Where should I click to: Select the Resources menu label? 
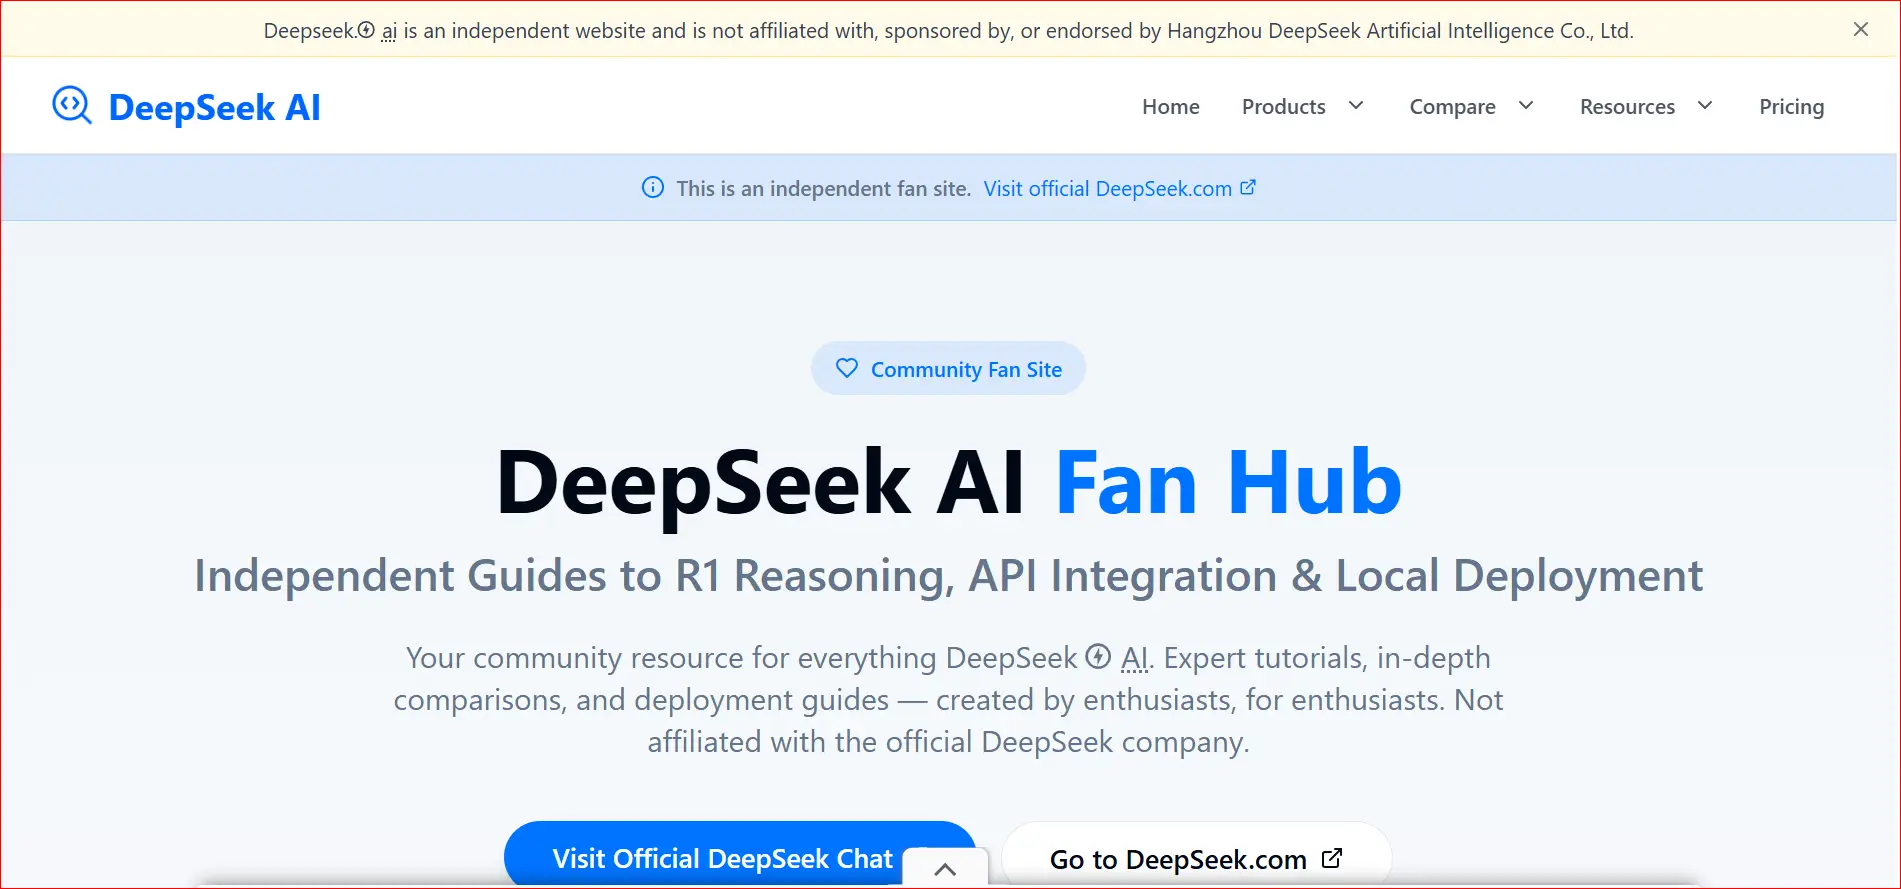tap(1627, 107)
